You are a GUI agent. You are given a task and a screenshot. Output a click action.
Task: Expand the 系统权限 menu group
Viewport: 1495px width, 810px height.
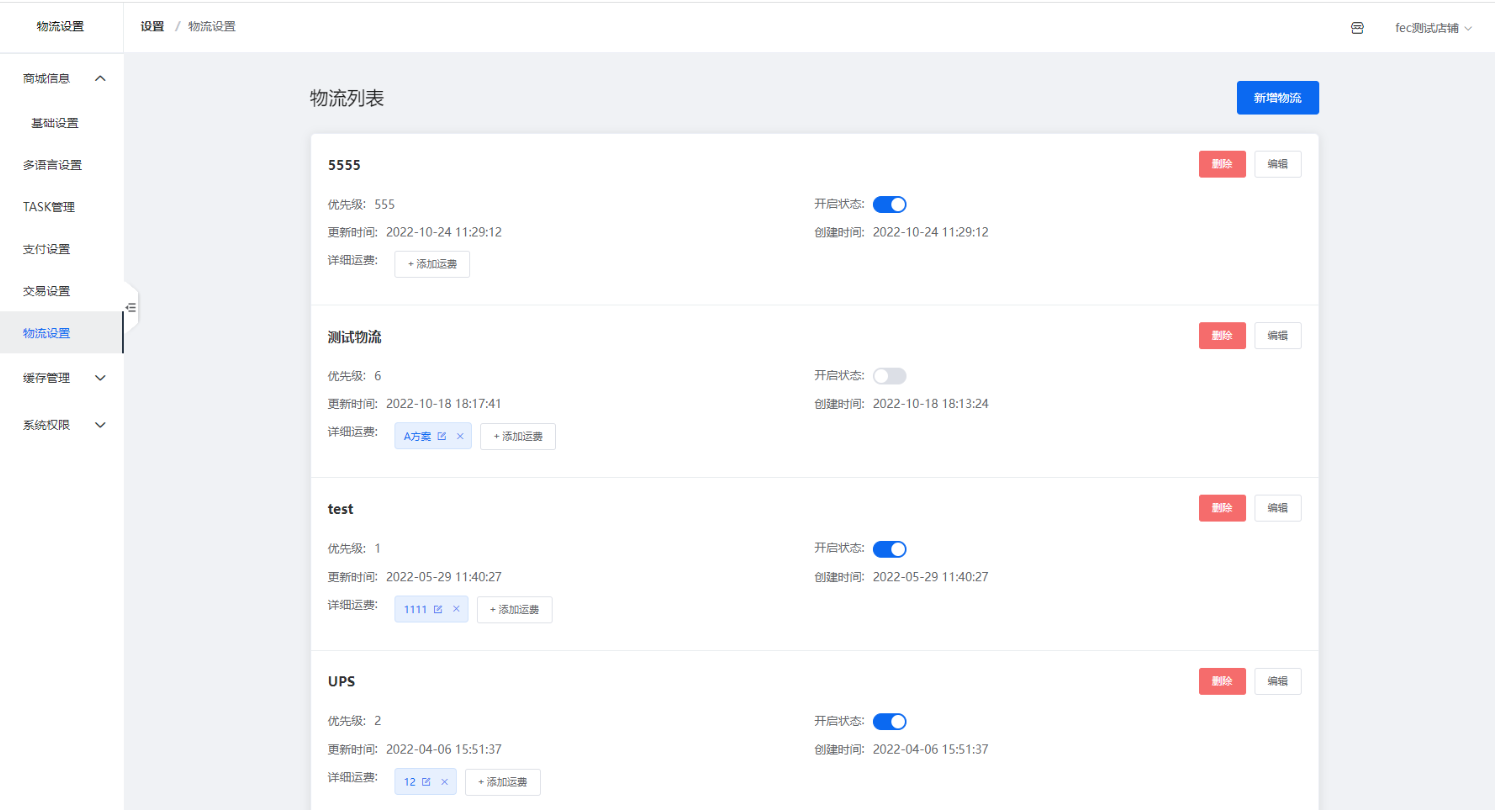pyautogui.click(x=62, y=424)
